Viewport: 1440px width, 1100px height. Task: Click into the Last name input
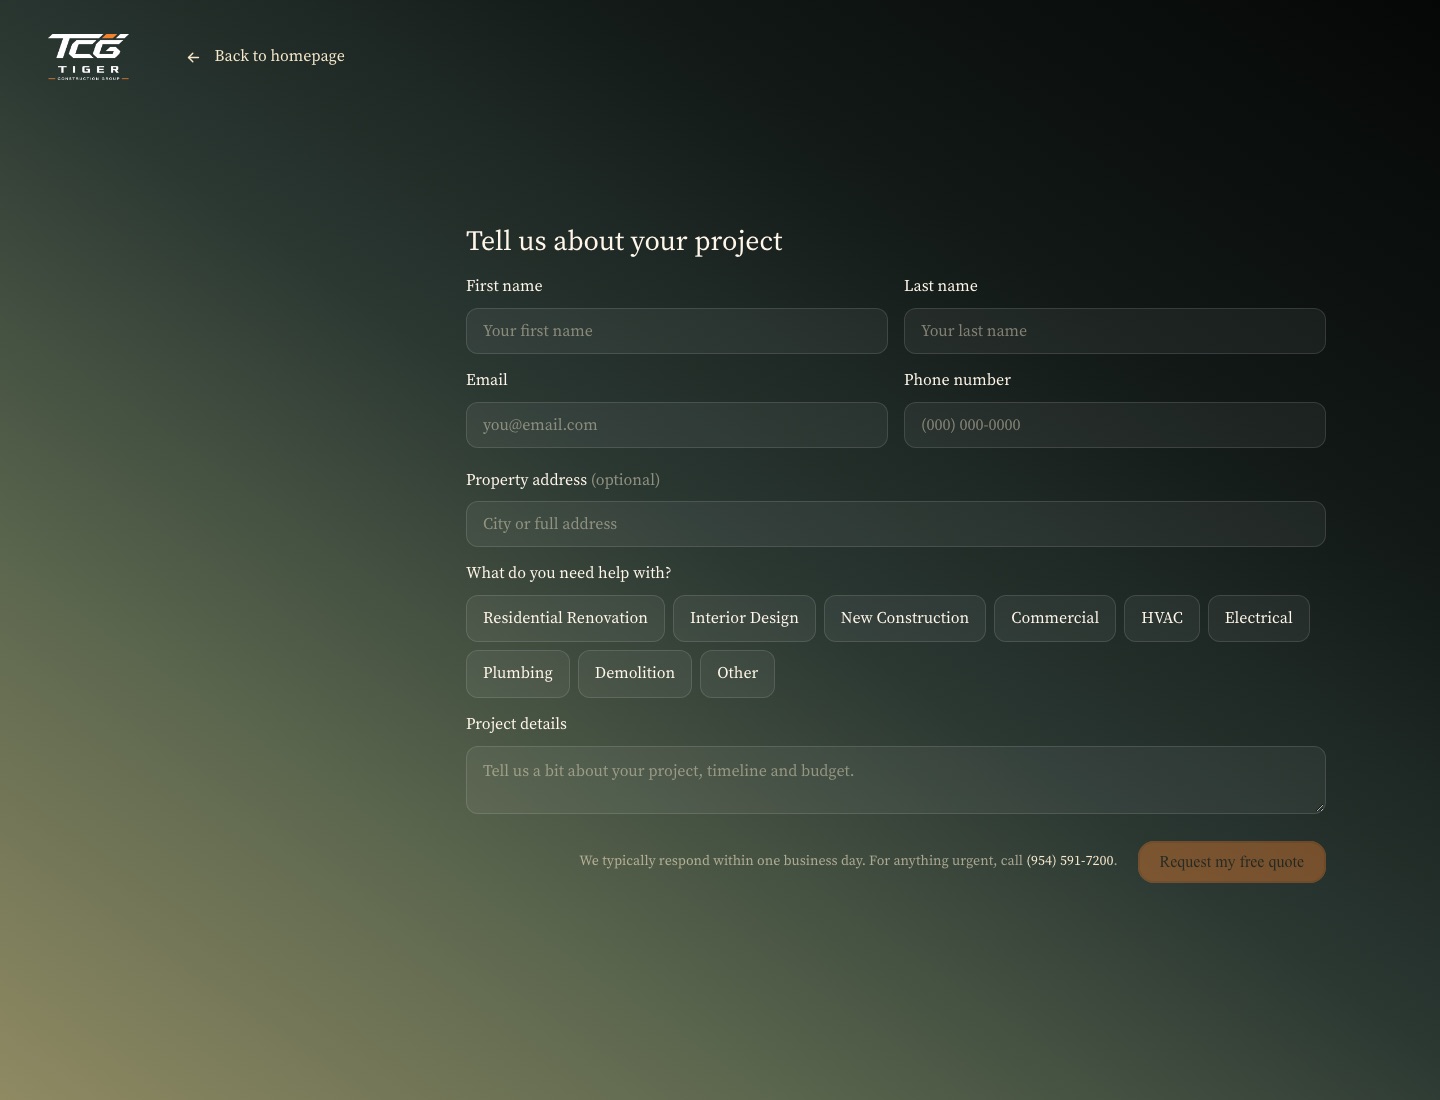pos(1115,331)
